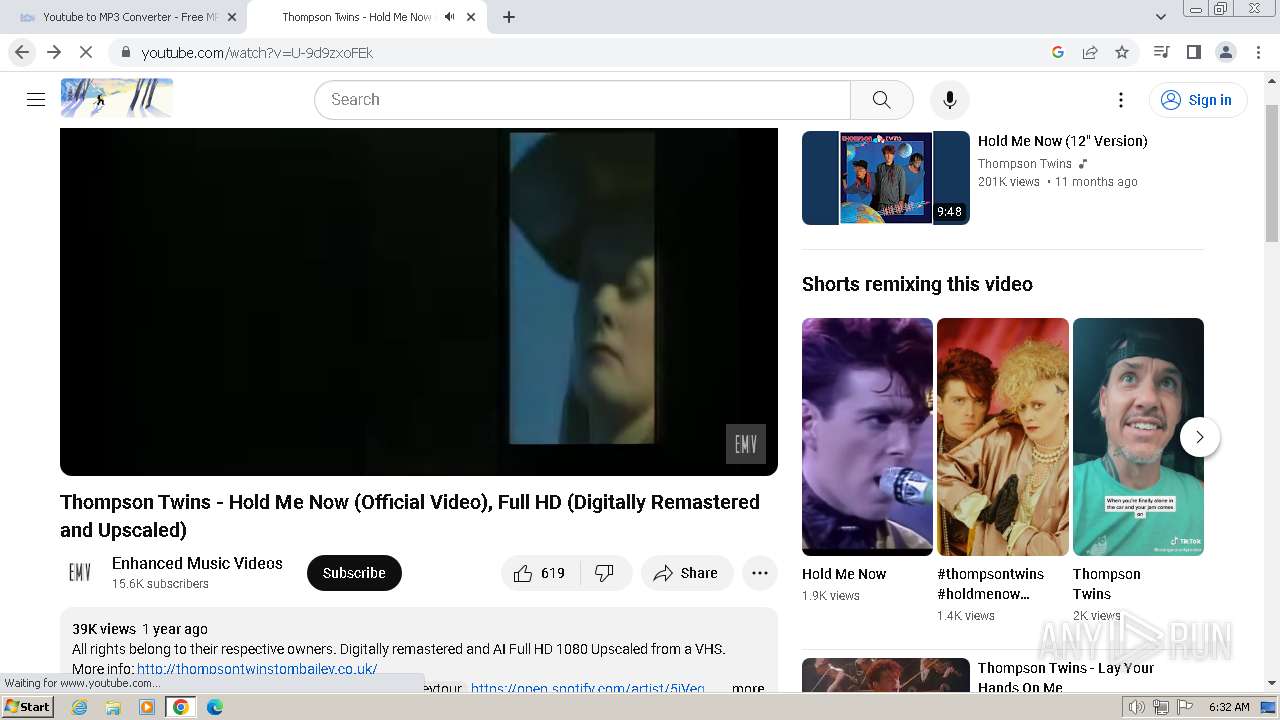Toggle Chrome side panel

(1193, 52)
